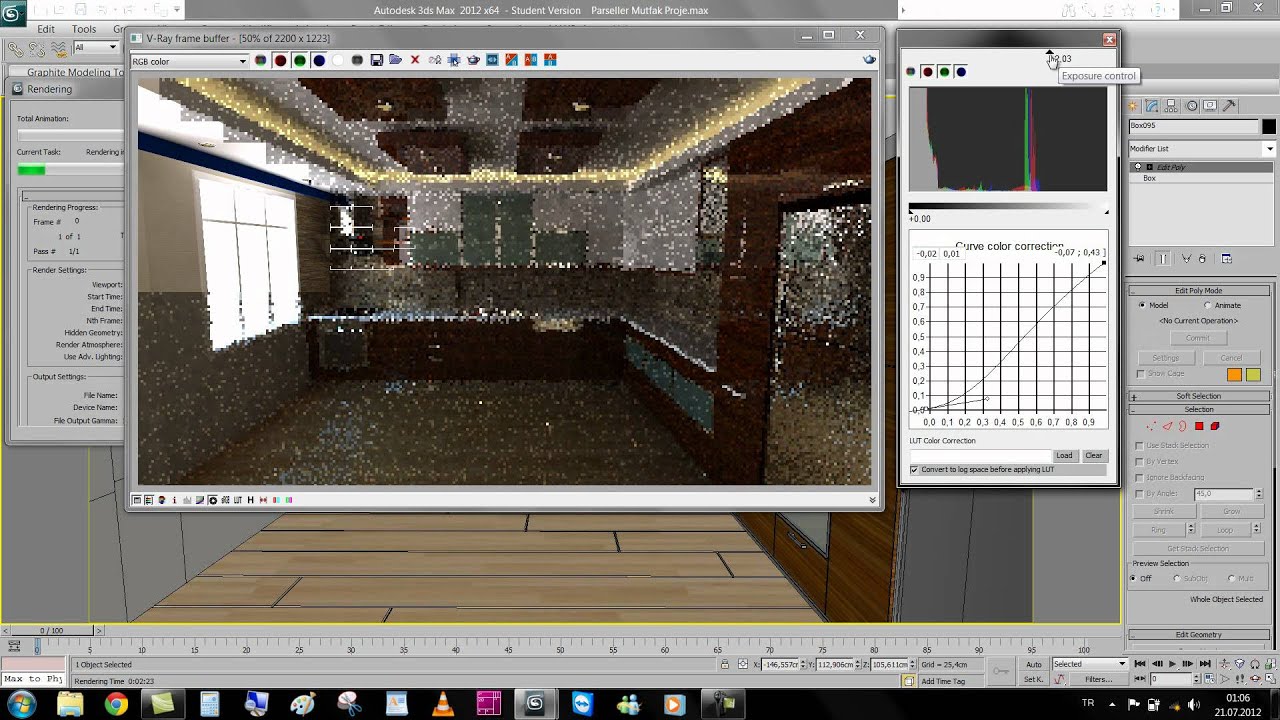Render last teapot icon in frame buffer
The height and width of the screenshot is (720, 1280).
[473, 60]
